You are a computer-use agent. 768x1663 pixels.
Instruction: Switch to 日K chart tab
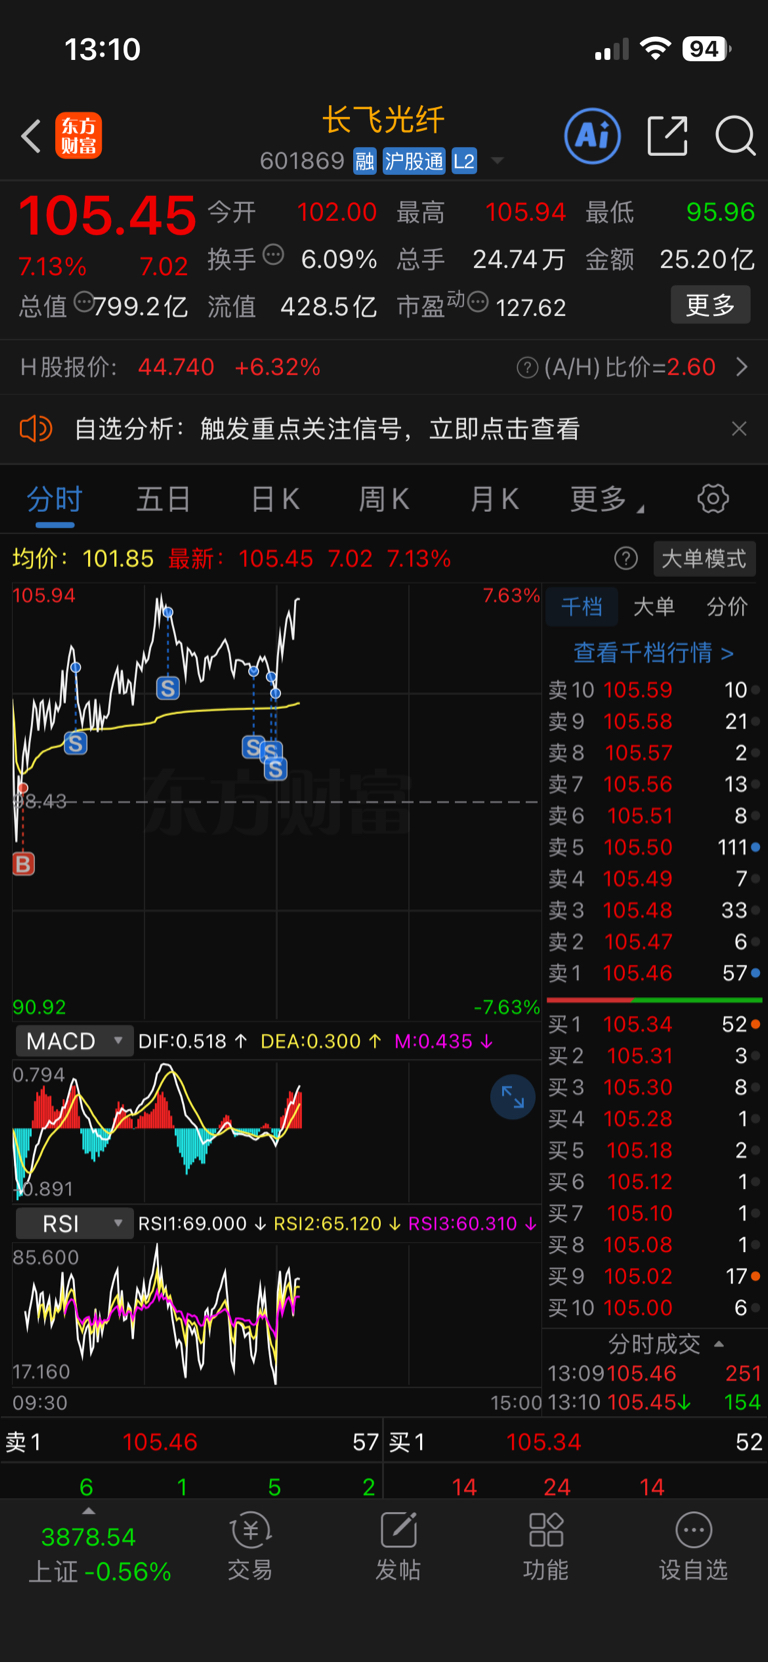[x=275, y=499]
